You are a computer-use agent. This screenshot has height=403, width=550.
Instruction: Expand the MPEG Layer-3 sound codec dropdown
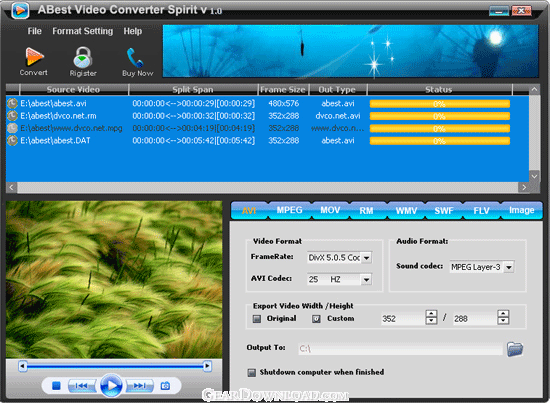click(509, 267)
